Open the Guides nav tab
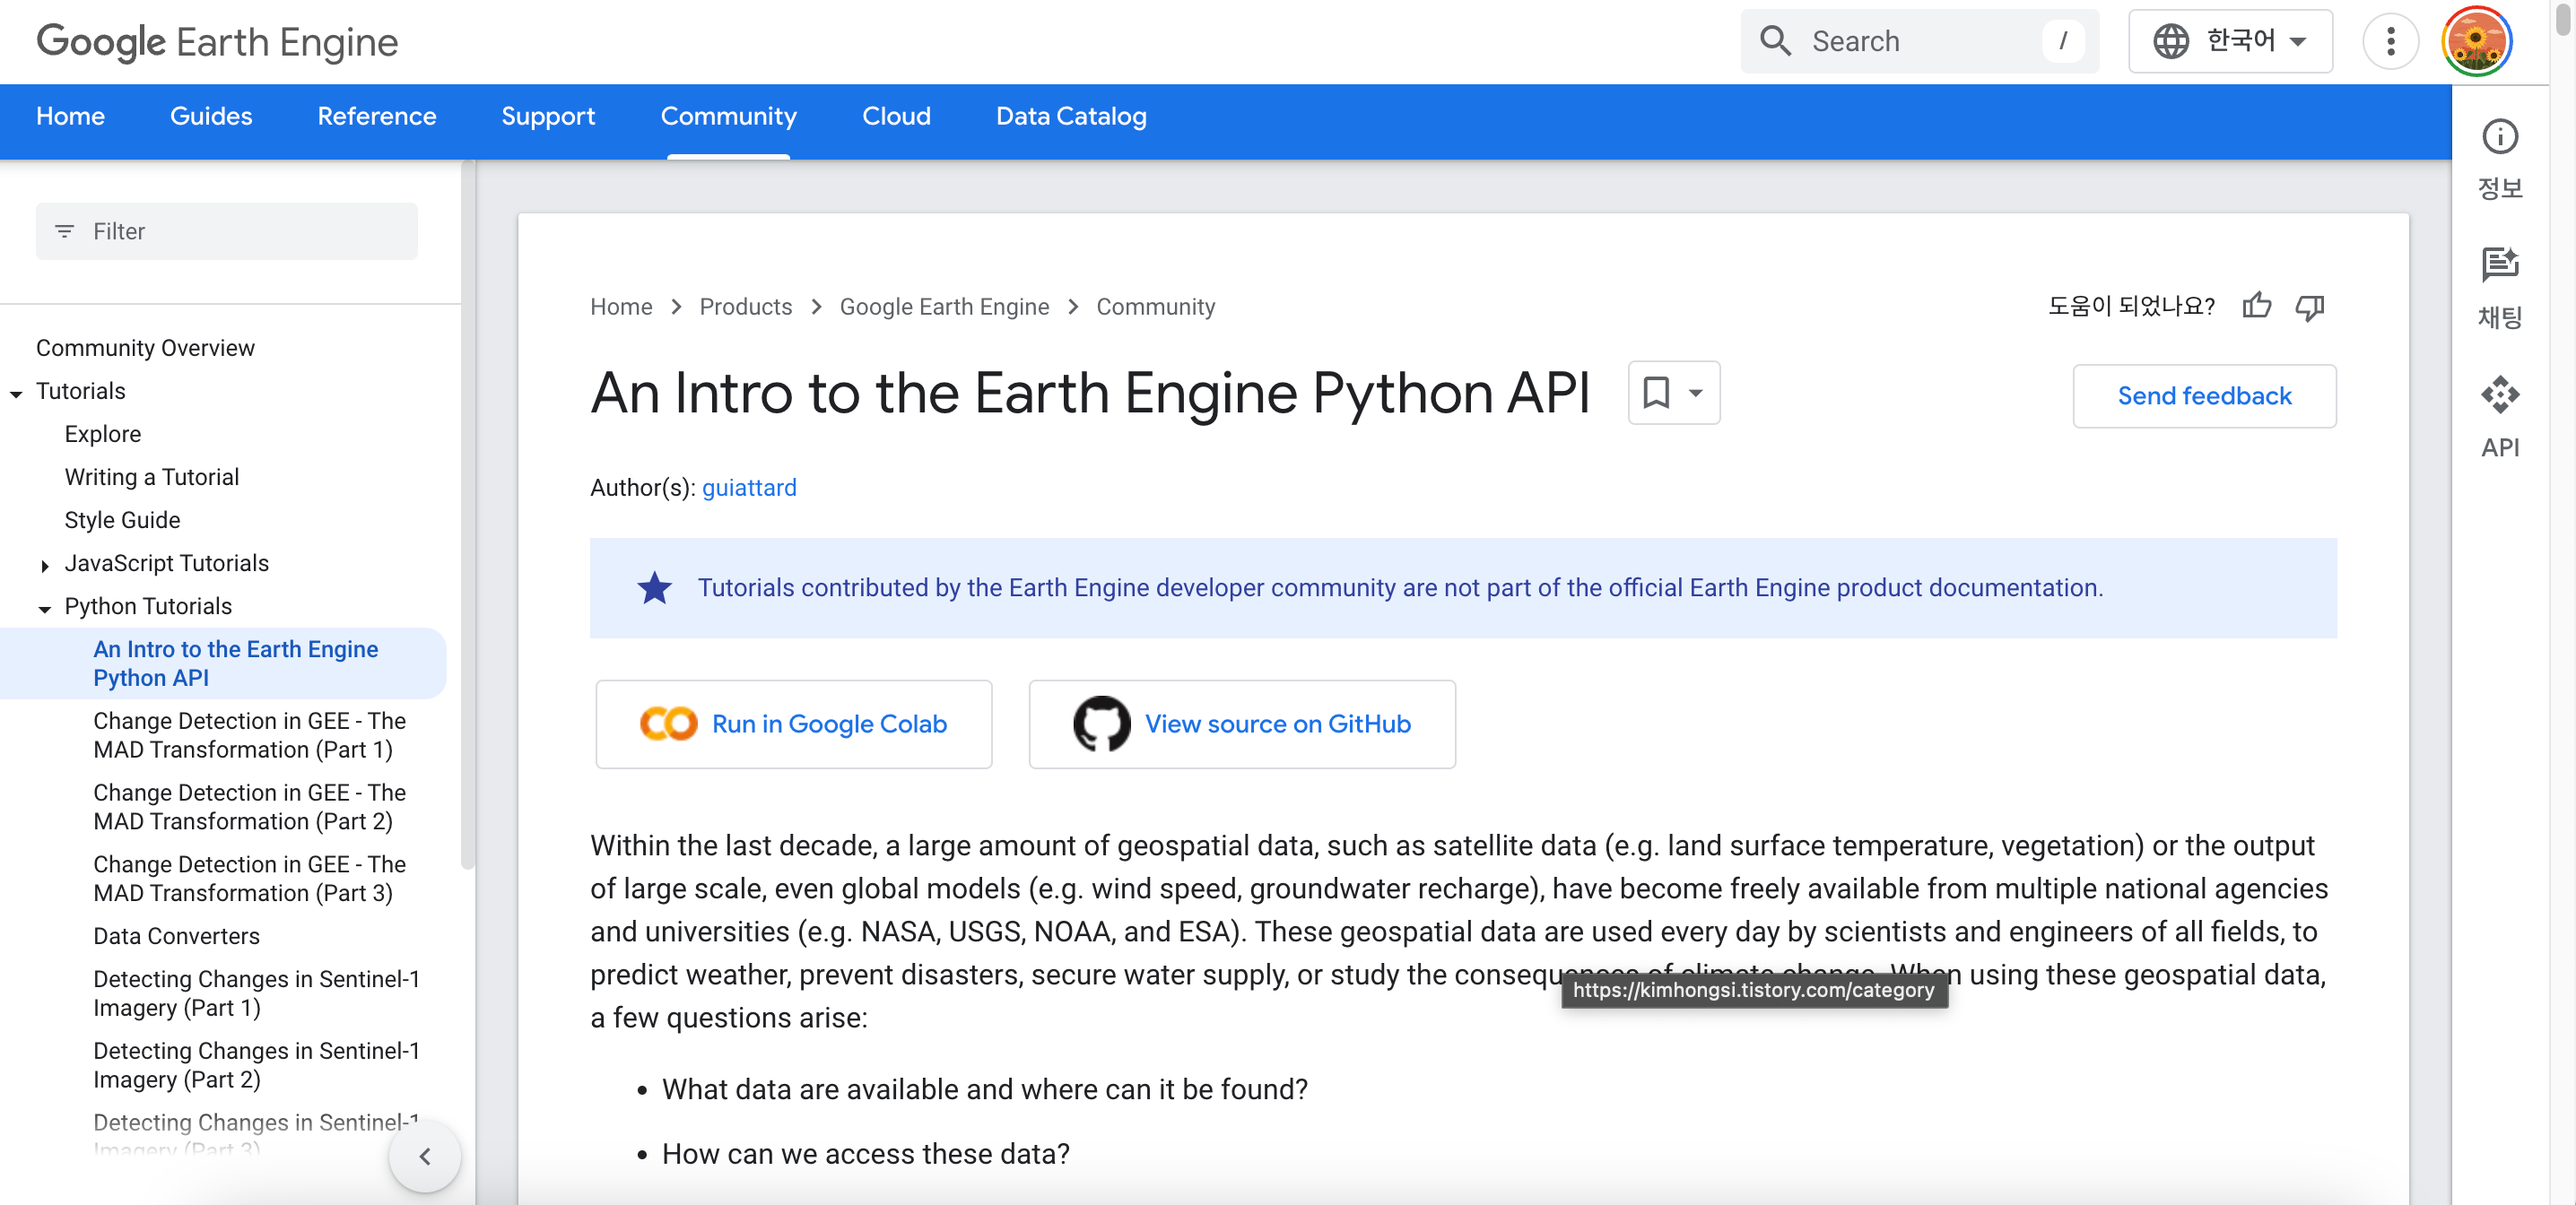Image resolution: width=2576 pixels, height=1205 pixels. click(211, 116)
